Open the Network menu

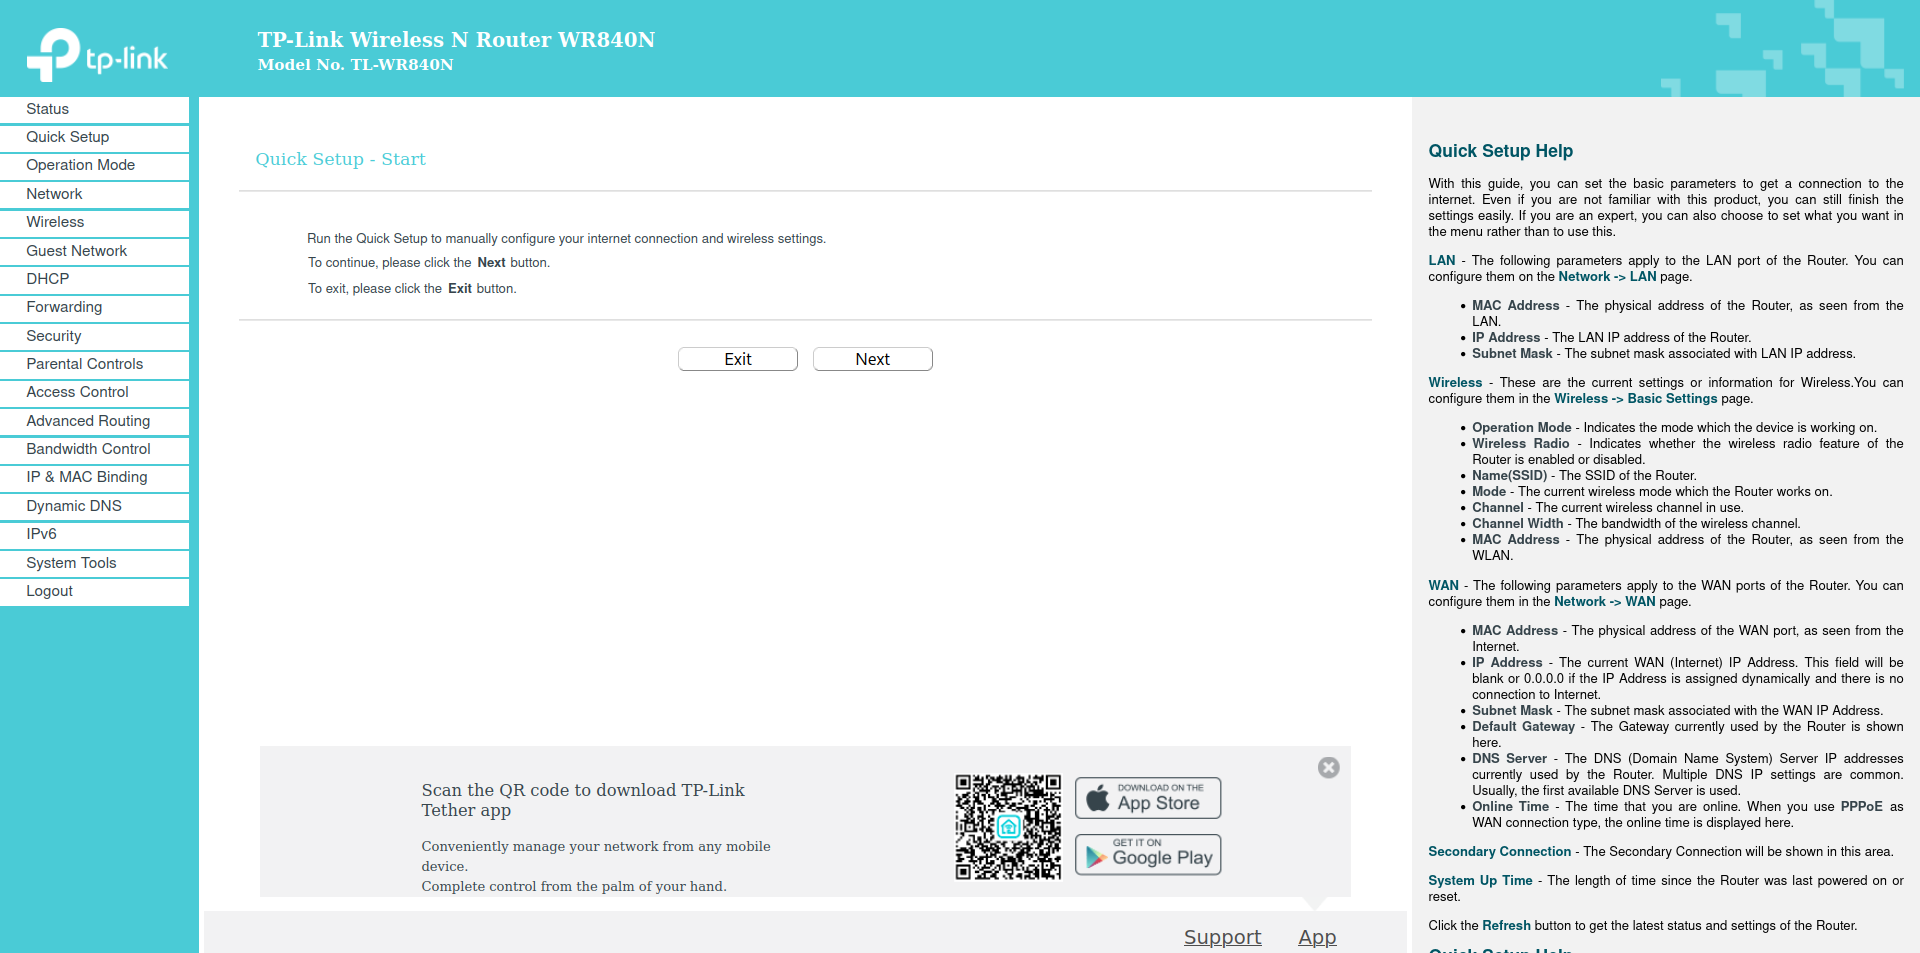[x=53, y=194]
